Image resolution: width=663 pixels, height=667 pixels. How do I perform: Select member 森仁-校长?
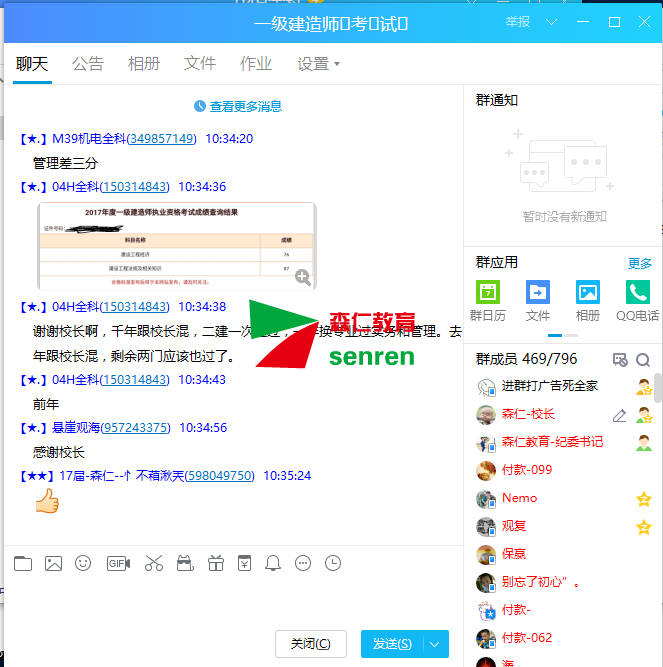pos(528,414)
